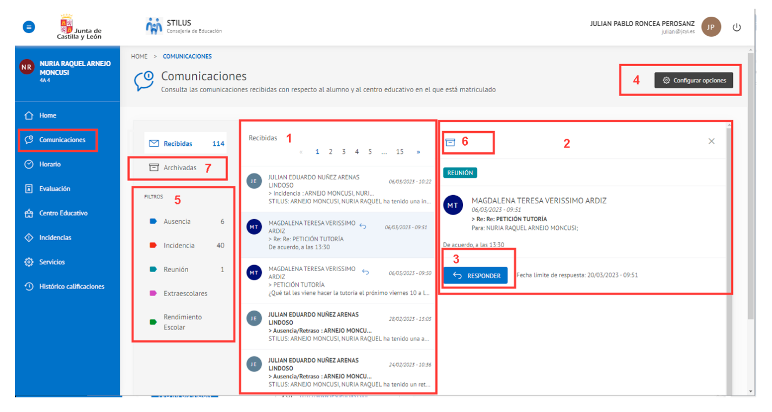Screen dimensions: 772x412
Task: Open Horario clock icon in sidebar
Action: [29, 164]
